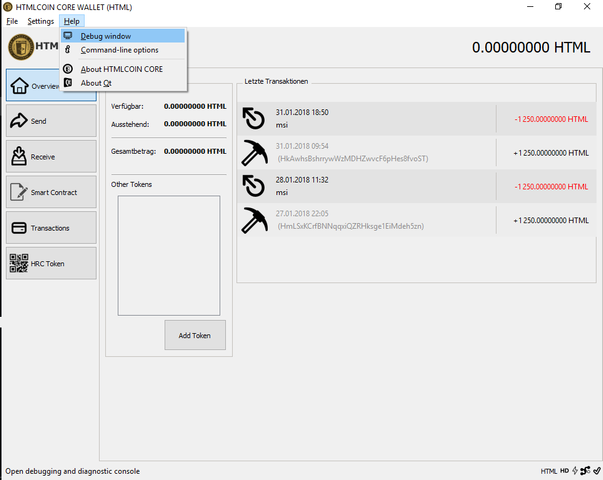The height and width of the screenshot is (480, 603).
Task: Click the network connections status icon
Action: pos(585,470)
